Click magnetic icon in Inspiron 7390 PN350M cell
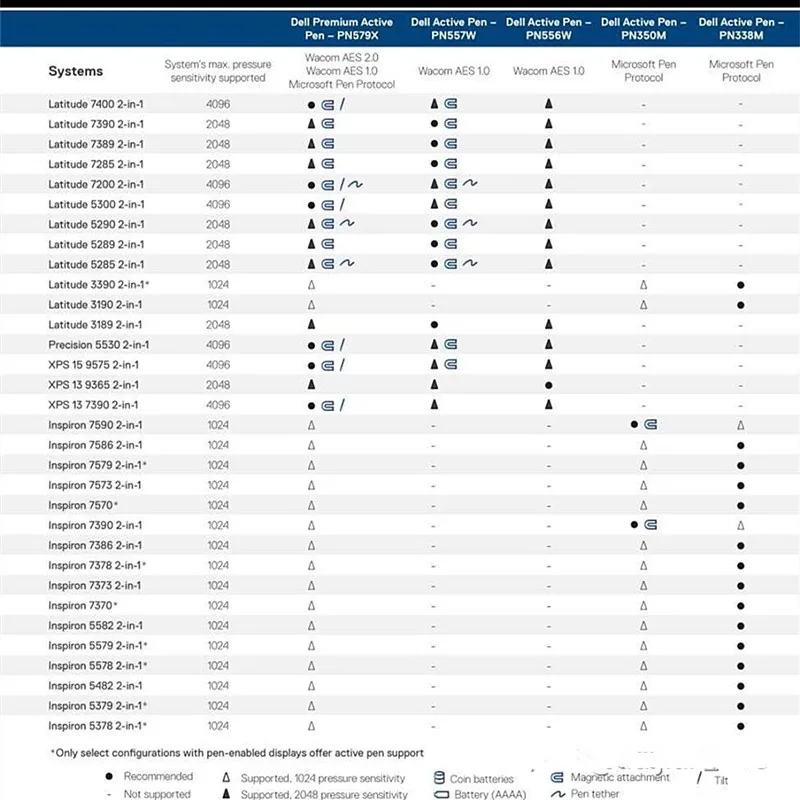The width and height of the screenshot is (800, 800). tap(651, 524)
